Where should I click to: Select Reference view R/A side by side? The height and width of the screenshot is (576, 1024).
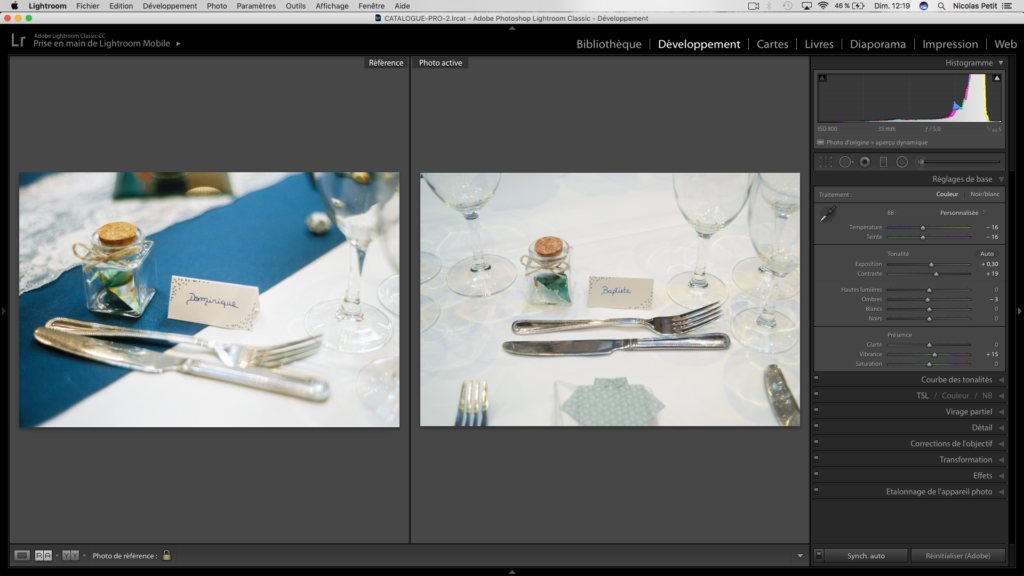pos(43,555)
